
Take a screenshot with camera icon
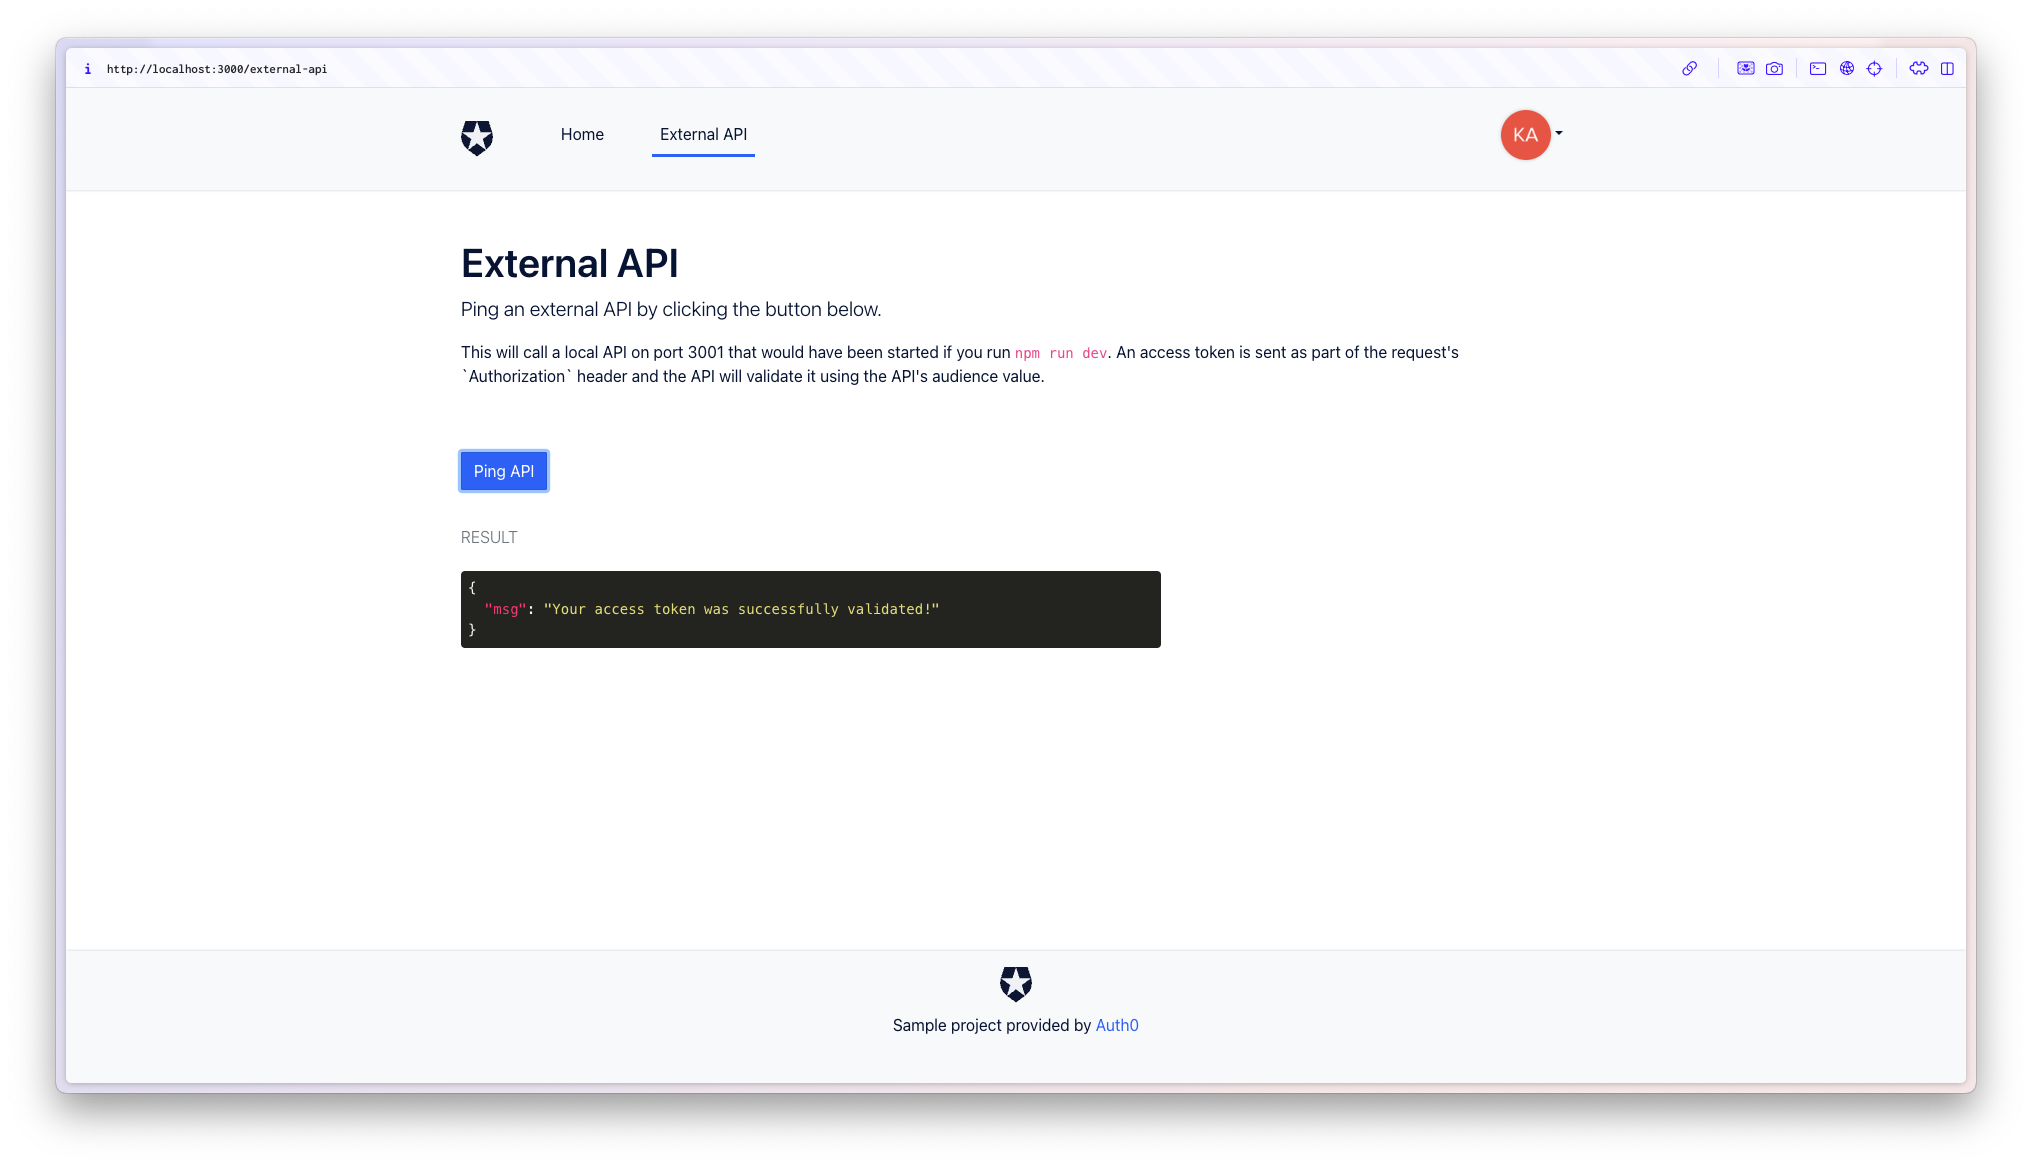(x=1774, y=69)
